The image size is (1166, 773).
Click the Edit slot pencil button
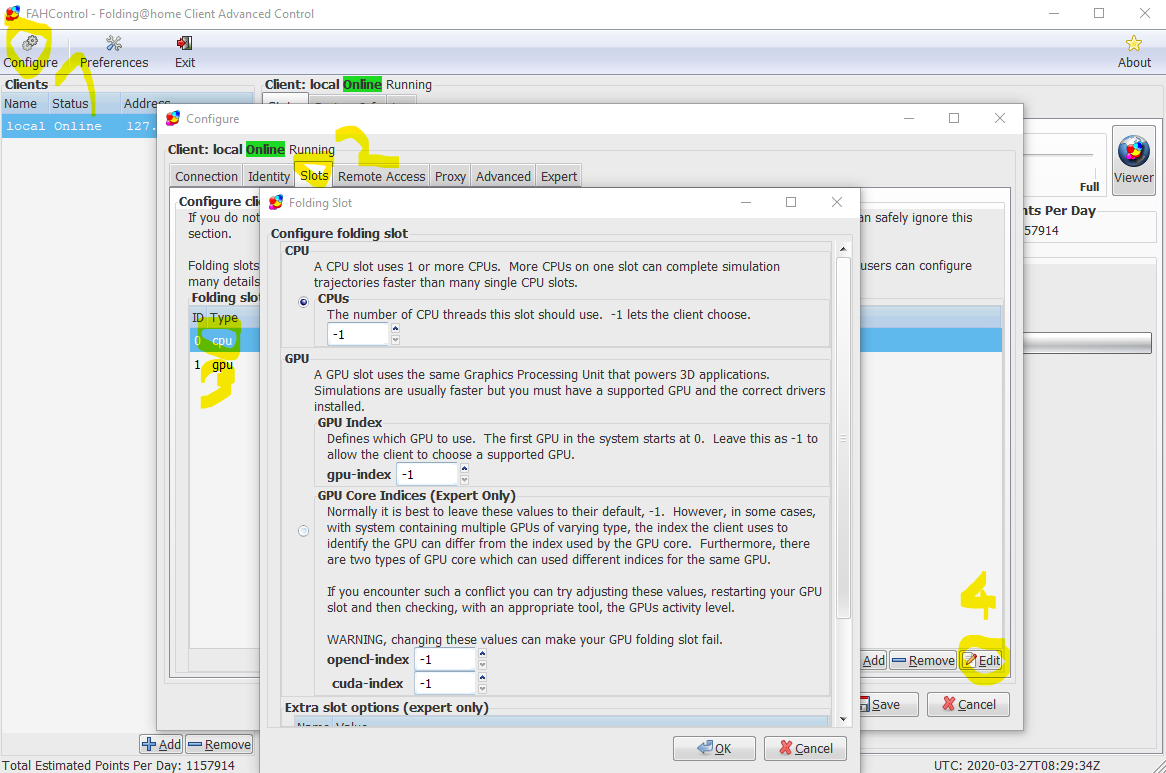[981, 660]
